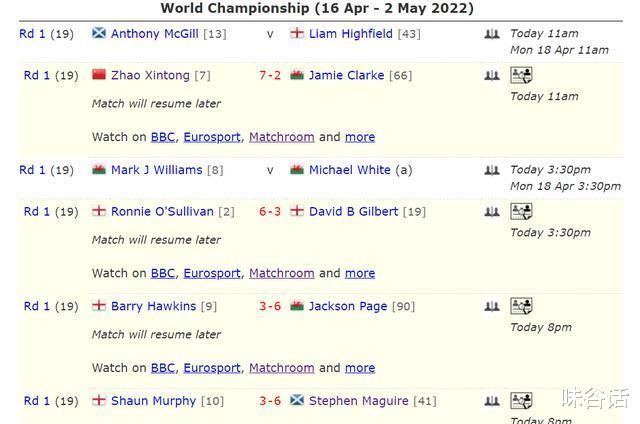Open head-to-head icon for Williams v White
The height and width of the screenshot is (424, 640).
492,170
